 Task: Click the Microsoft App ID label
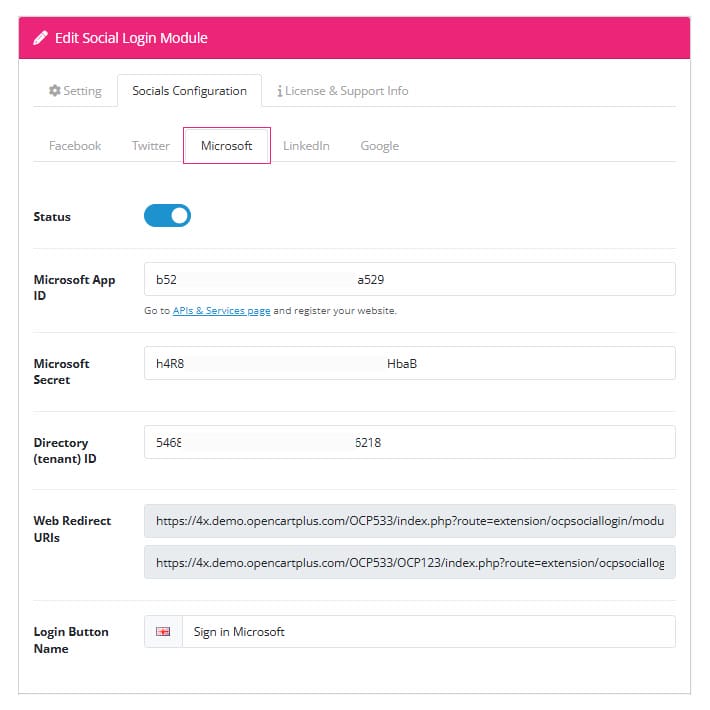click(x=74, y=288)
